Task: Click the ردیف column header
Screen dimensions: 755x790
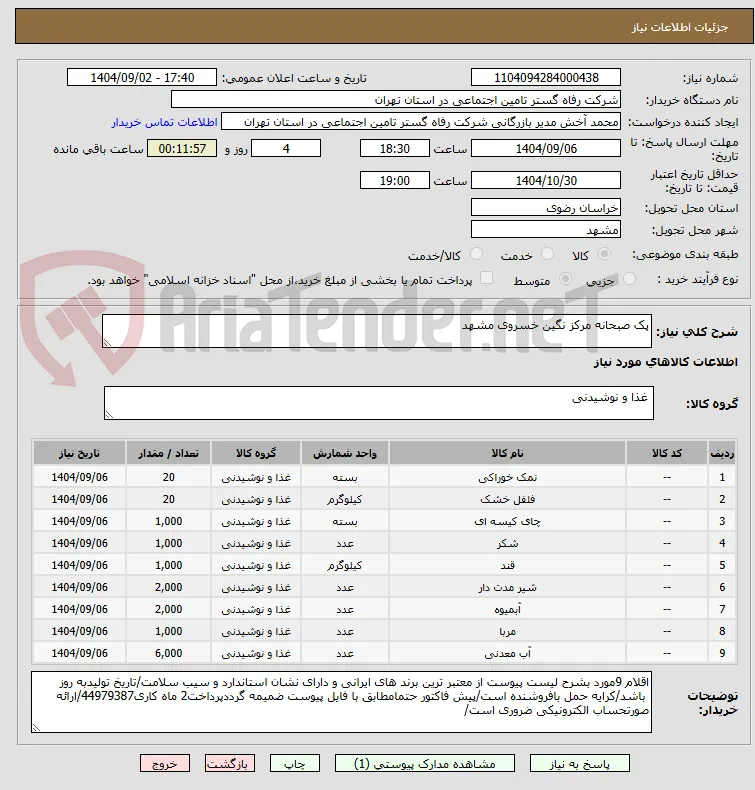Action: click(722, 453)
